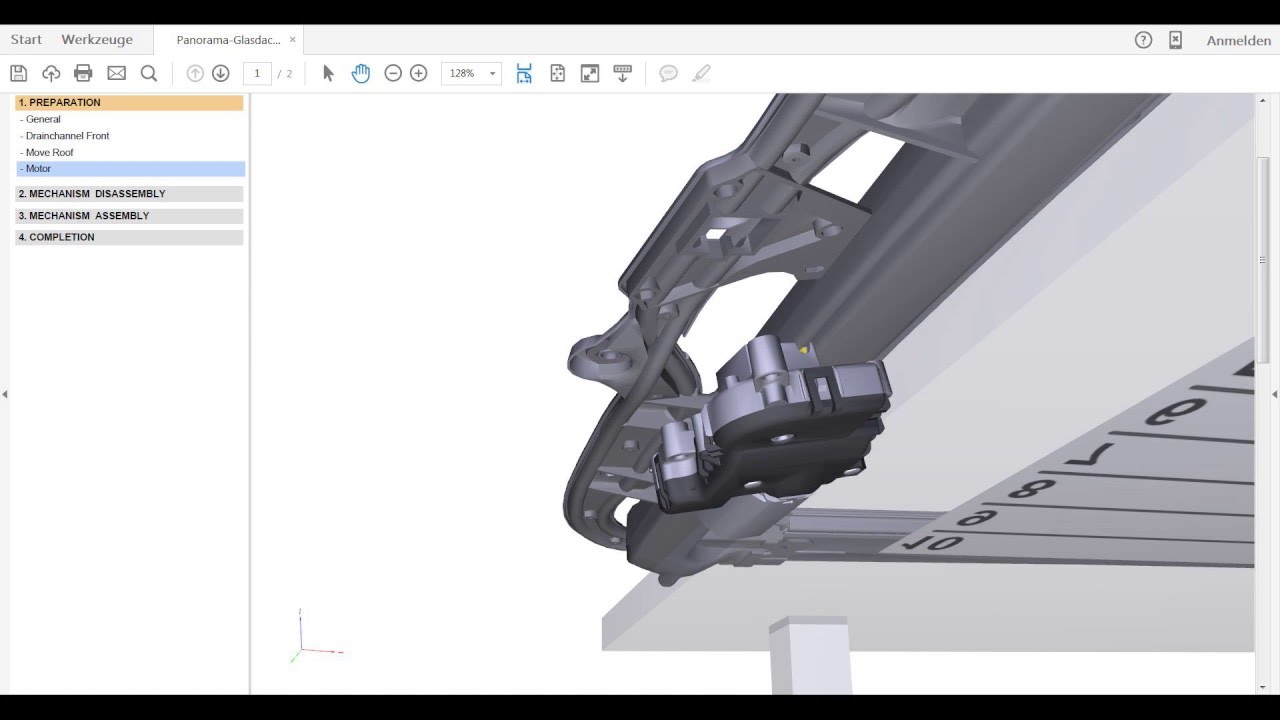The width and height of the screenshot is (1280, 720).
Task: Select the Motor step
Action: coord(129,169)
